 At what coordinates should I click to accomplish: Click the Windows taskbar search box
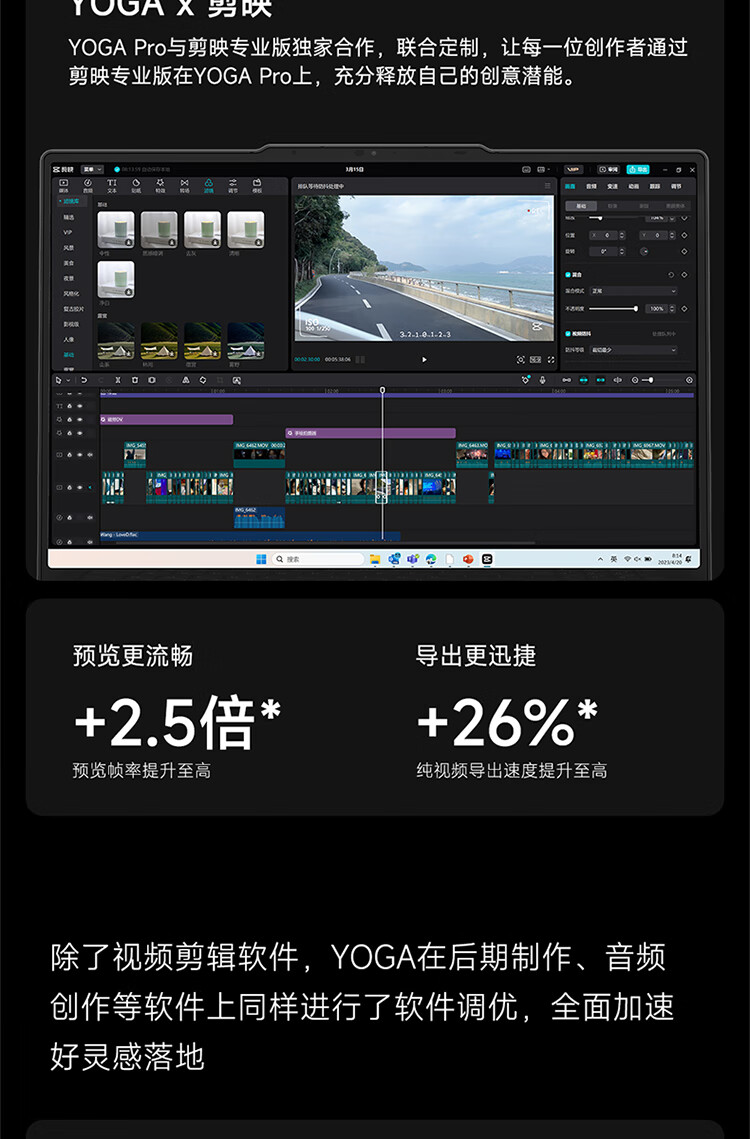[318, 559]
